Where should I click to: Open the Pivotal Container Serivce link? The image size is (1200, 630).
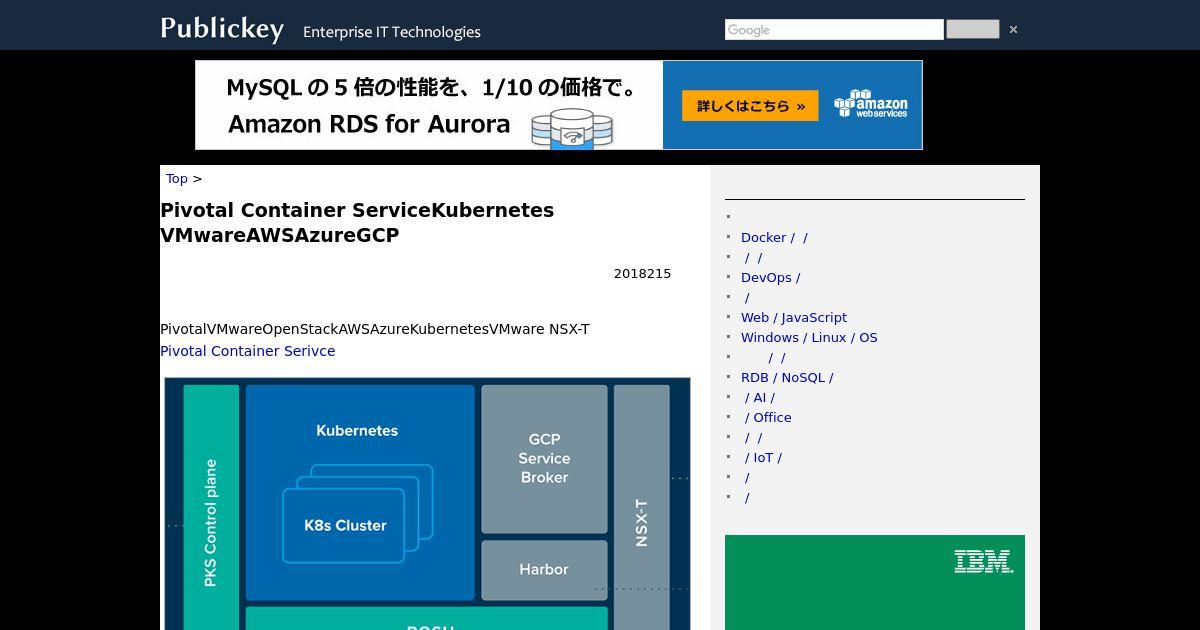248,351
